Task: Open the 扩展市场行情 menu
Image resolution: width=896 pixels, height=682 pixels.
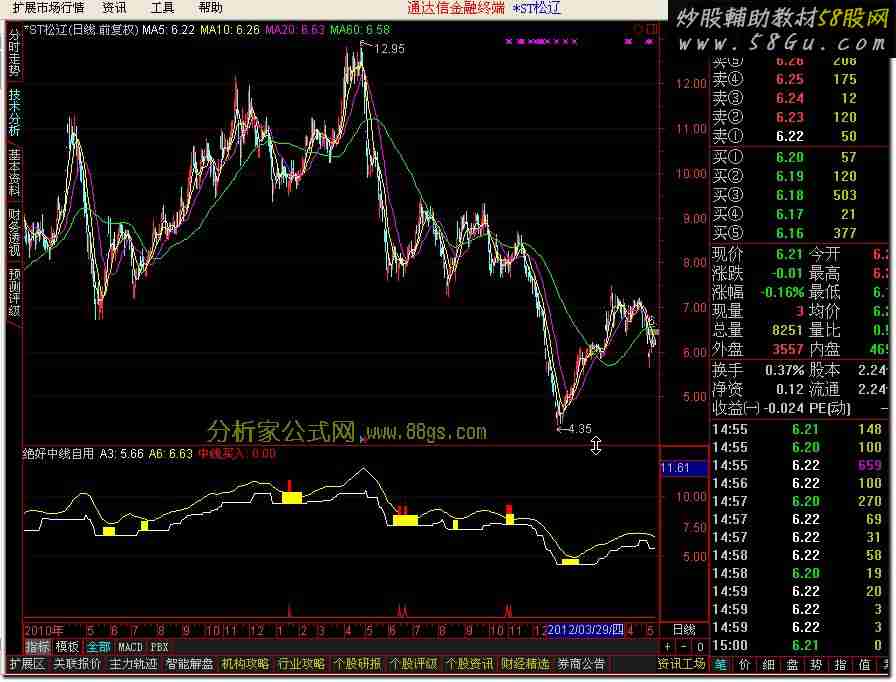Action: coord(46,7)
